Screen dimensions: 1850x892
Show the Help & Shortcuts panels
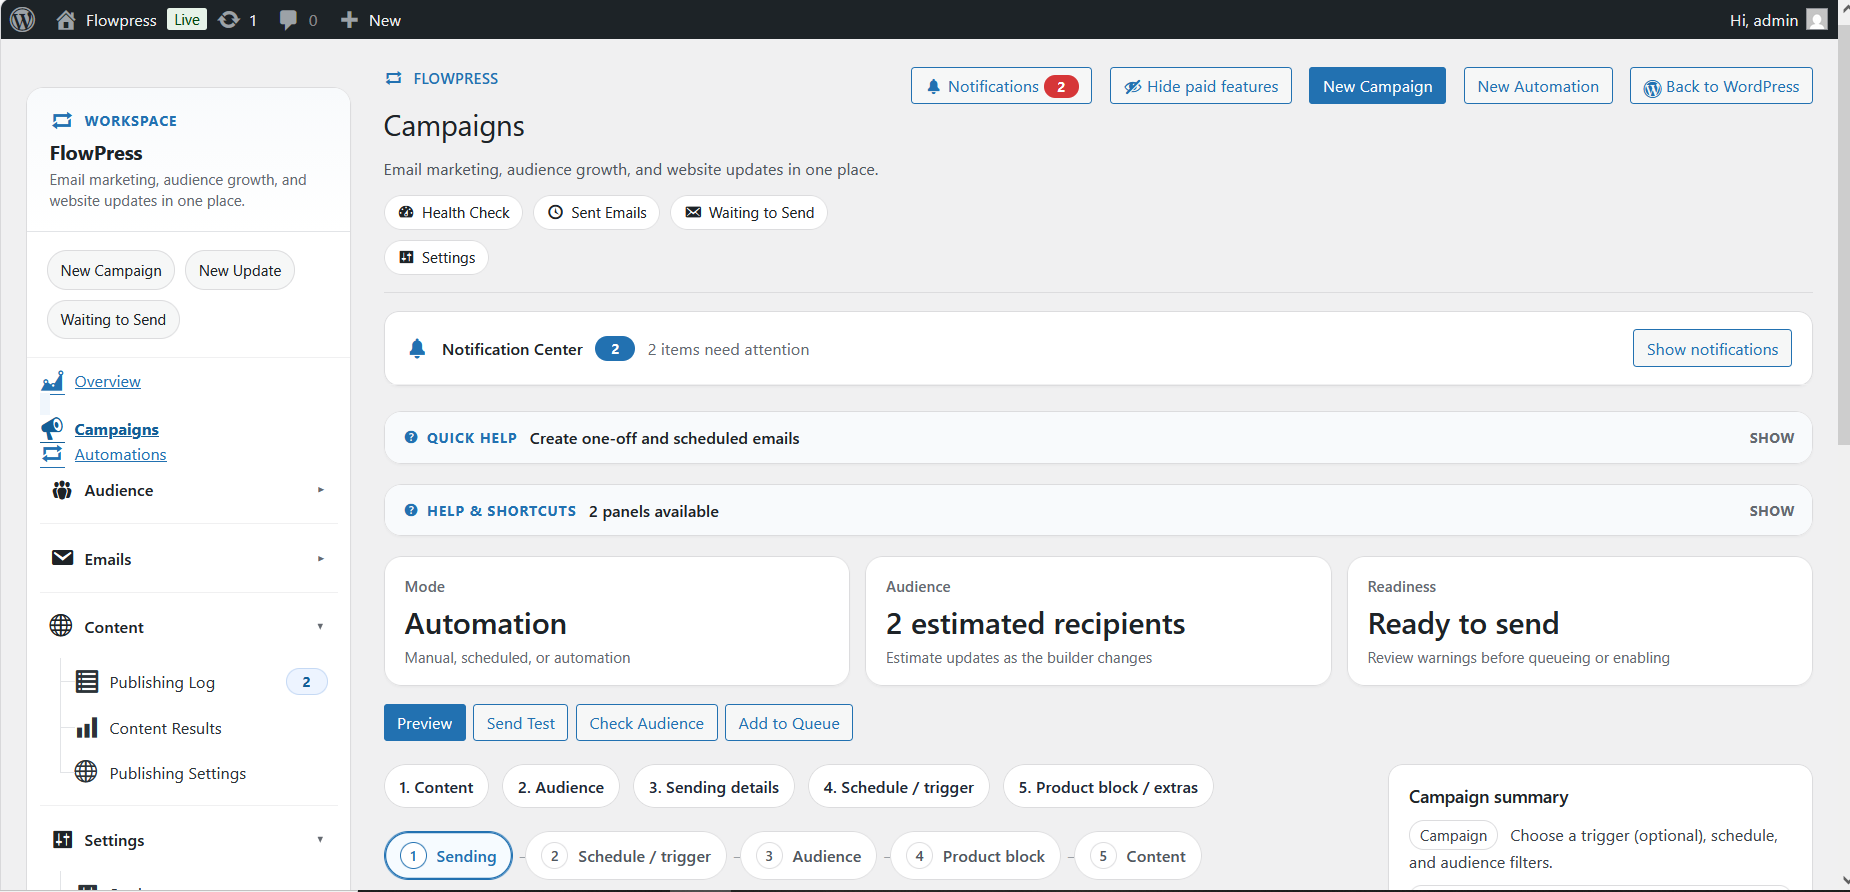click(1772, 511)
